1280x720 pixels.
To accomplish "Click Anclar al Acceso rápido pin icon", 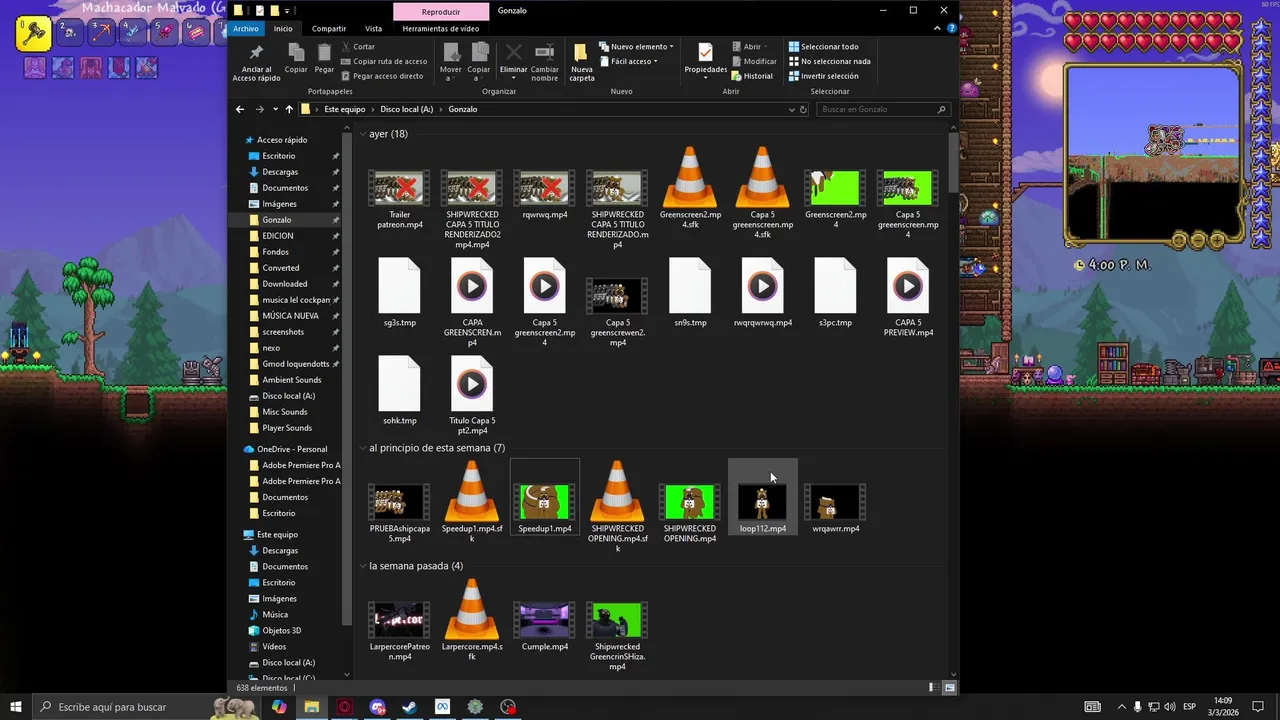I will (x=256, y=54).
